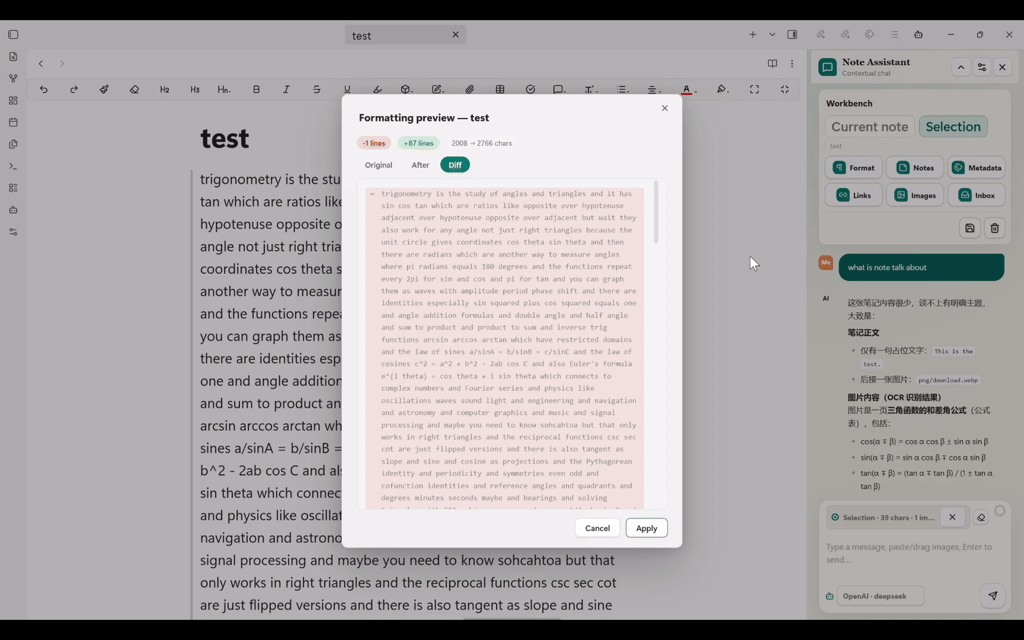Click the save floppy disk icon
This screenshot has width=1024, height=640.
[970, 228]
